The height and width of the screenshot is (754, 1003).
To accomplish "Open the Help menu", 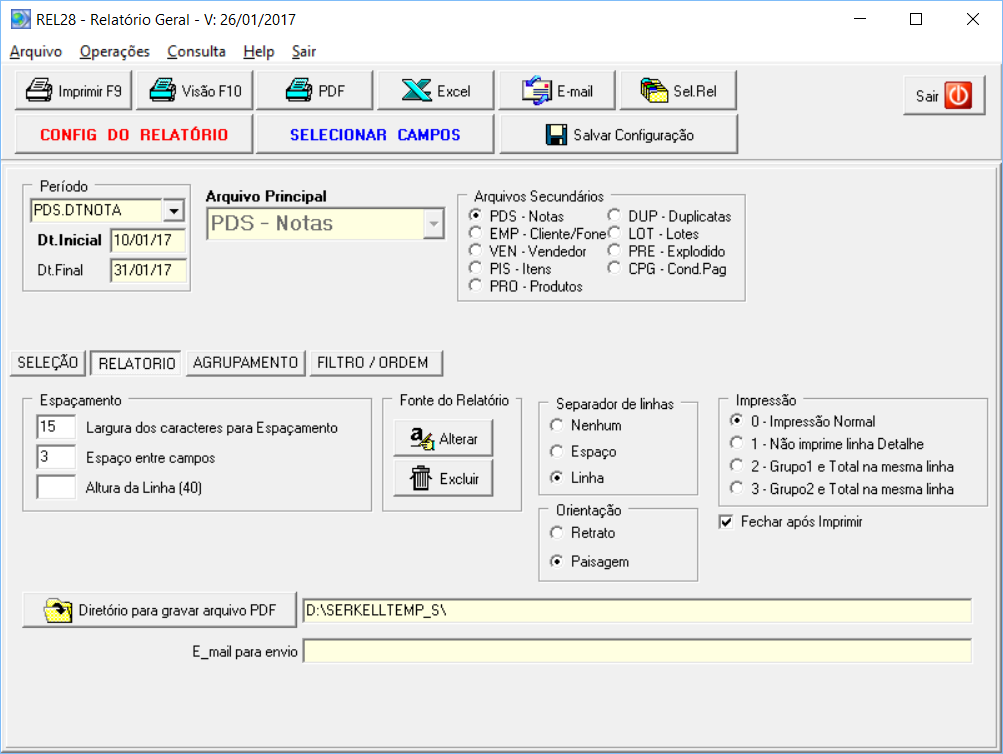I will [259, 52].
